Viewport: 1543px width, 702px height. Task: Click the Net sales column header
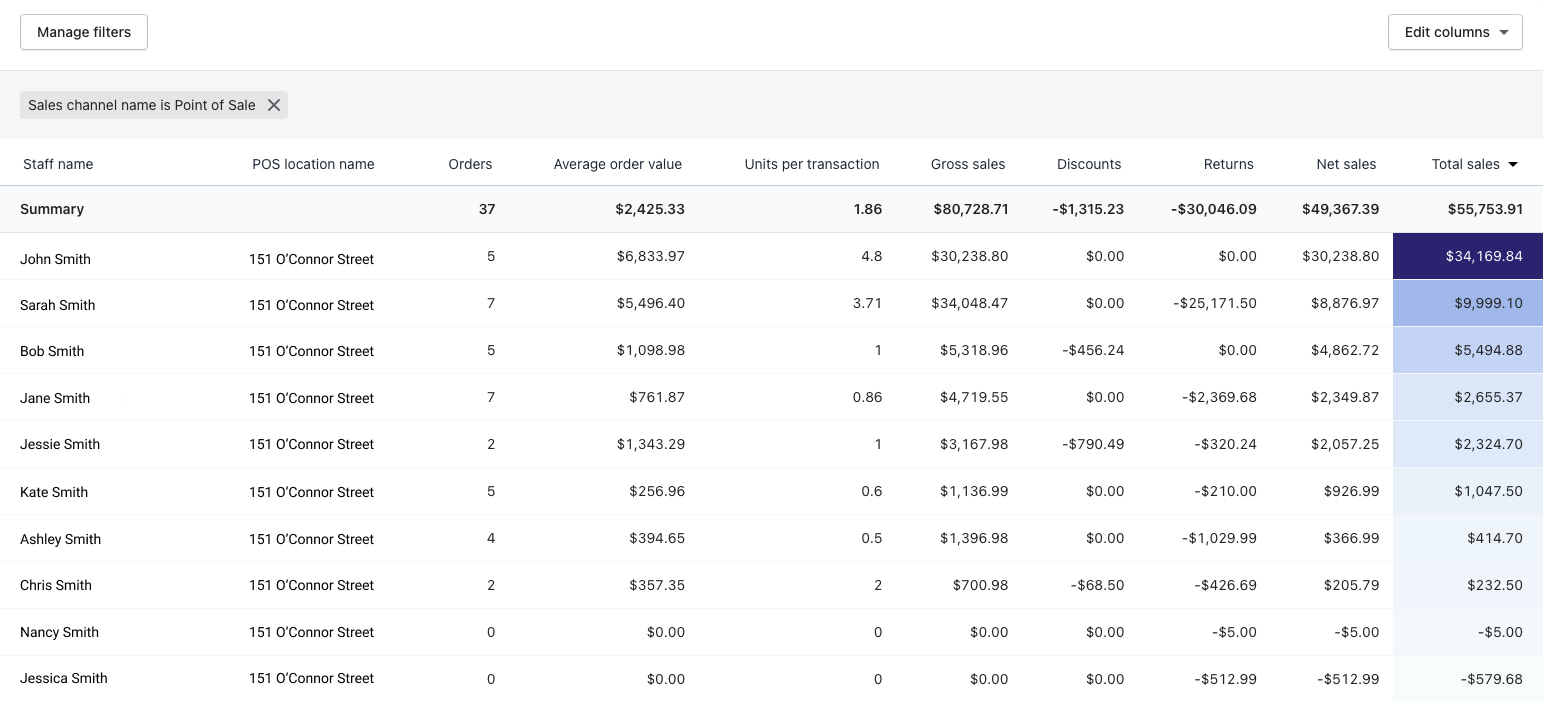1346,164
